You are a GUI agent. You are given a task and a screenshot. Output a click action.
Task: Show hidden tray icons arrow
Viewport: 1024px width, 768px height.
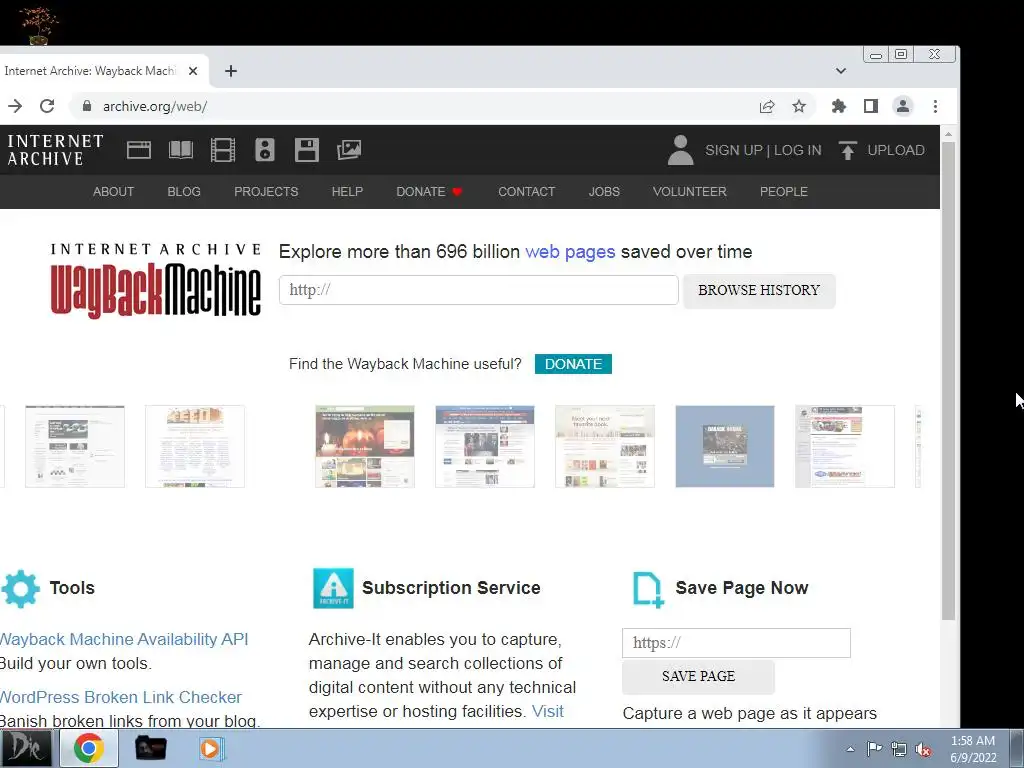pos(850,749)
